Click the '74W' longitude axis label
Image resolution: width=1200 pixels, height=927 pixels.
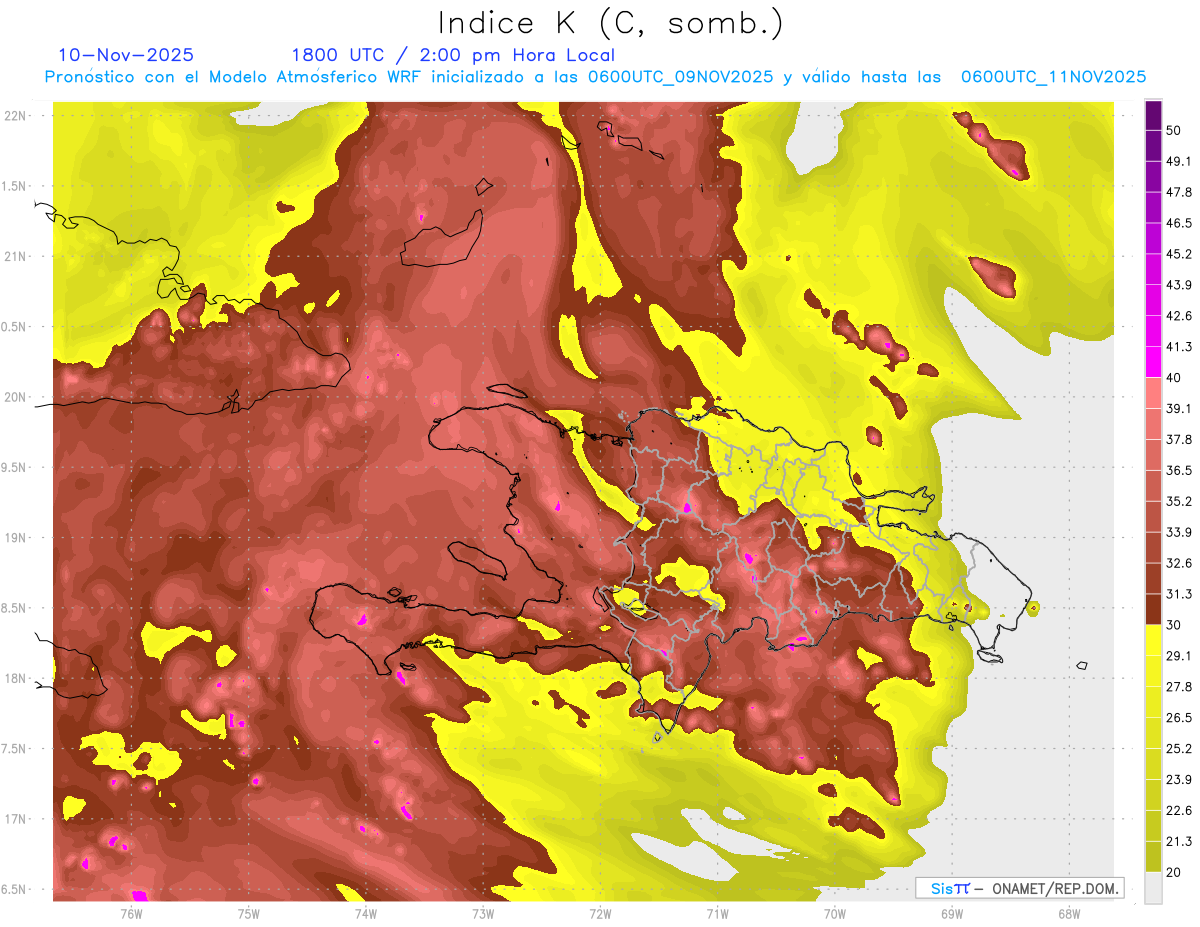point(366,913)
